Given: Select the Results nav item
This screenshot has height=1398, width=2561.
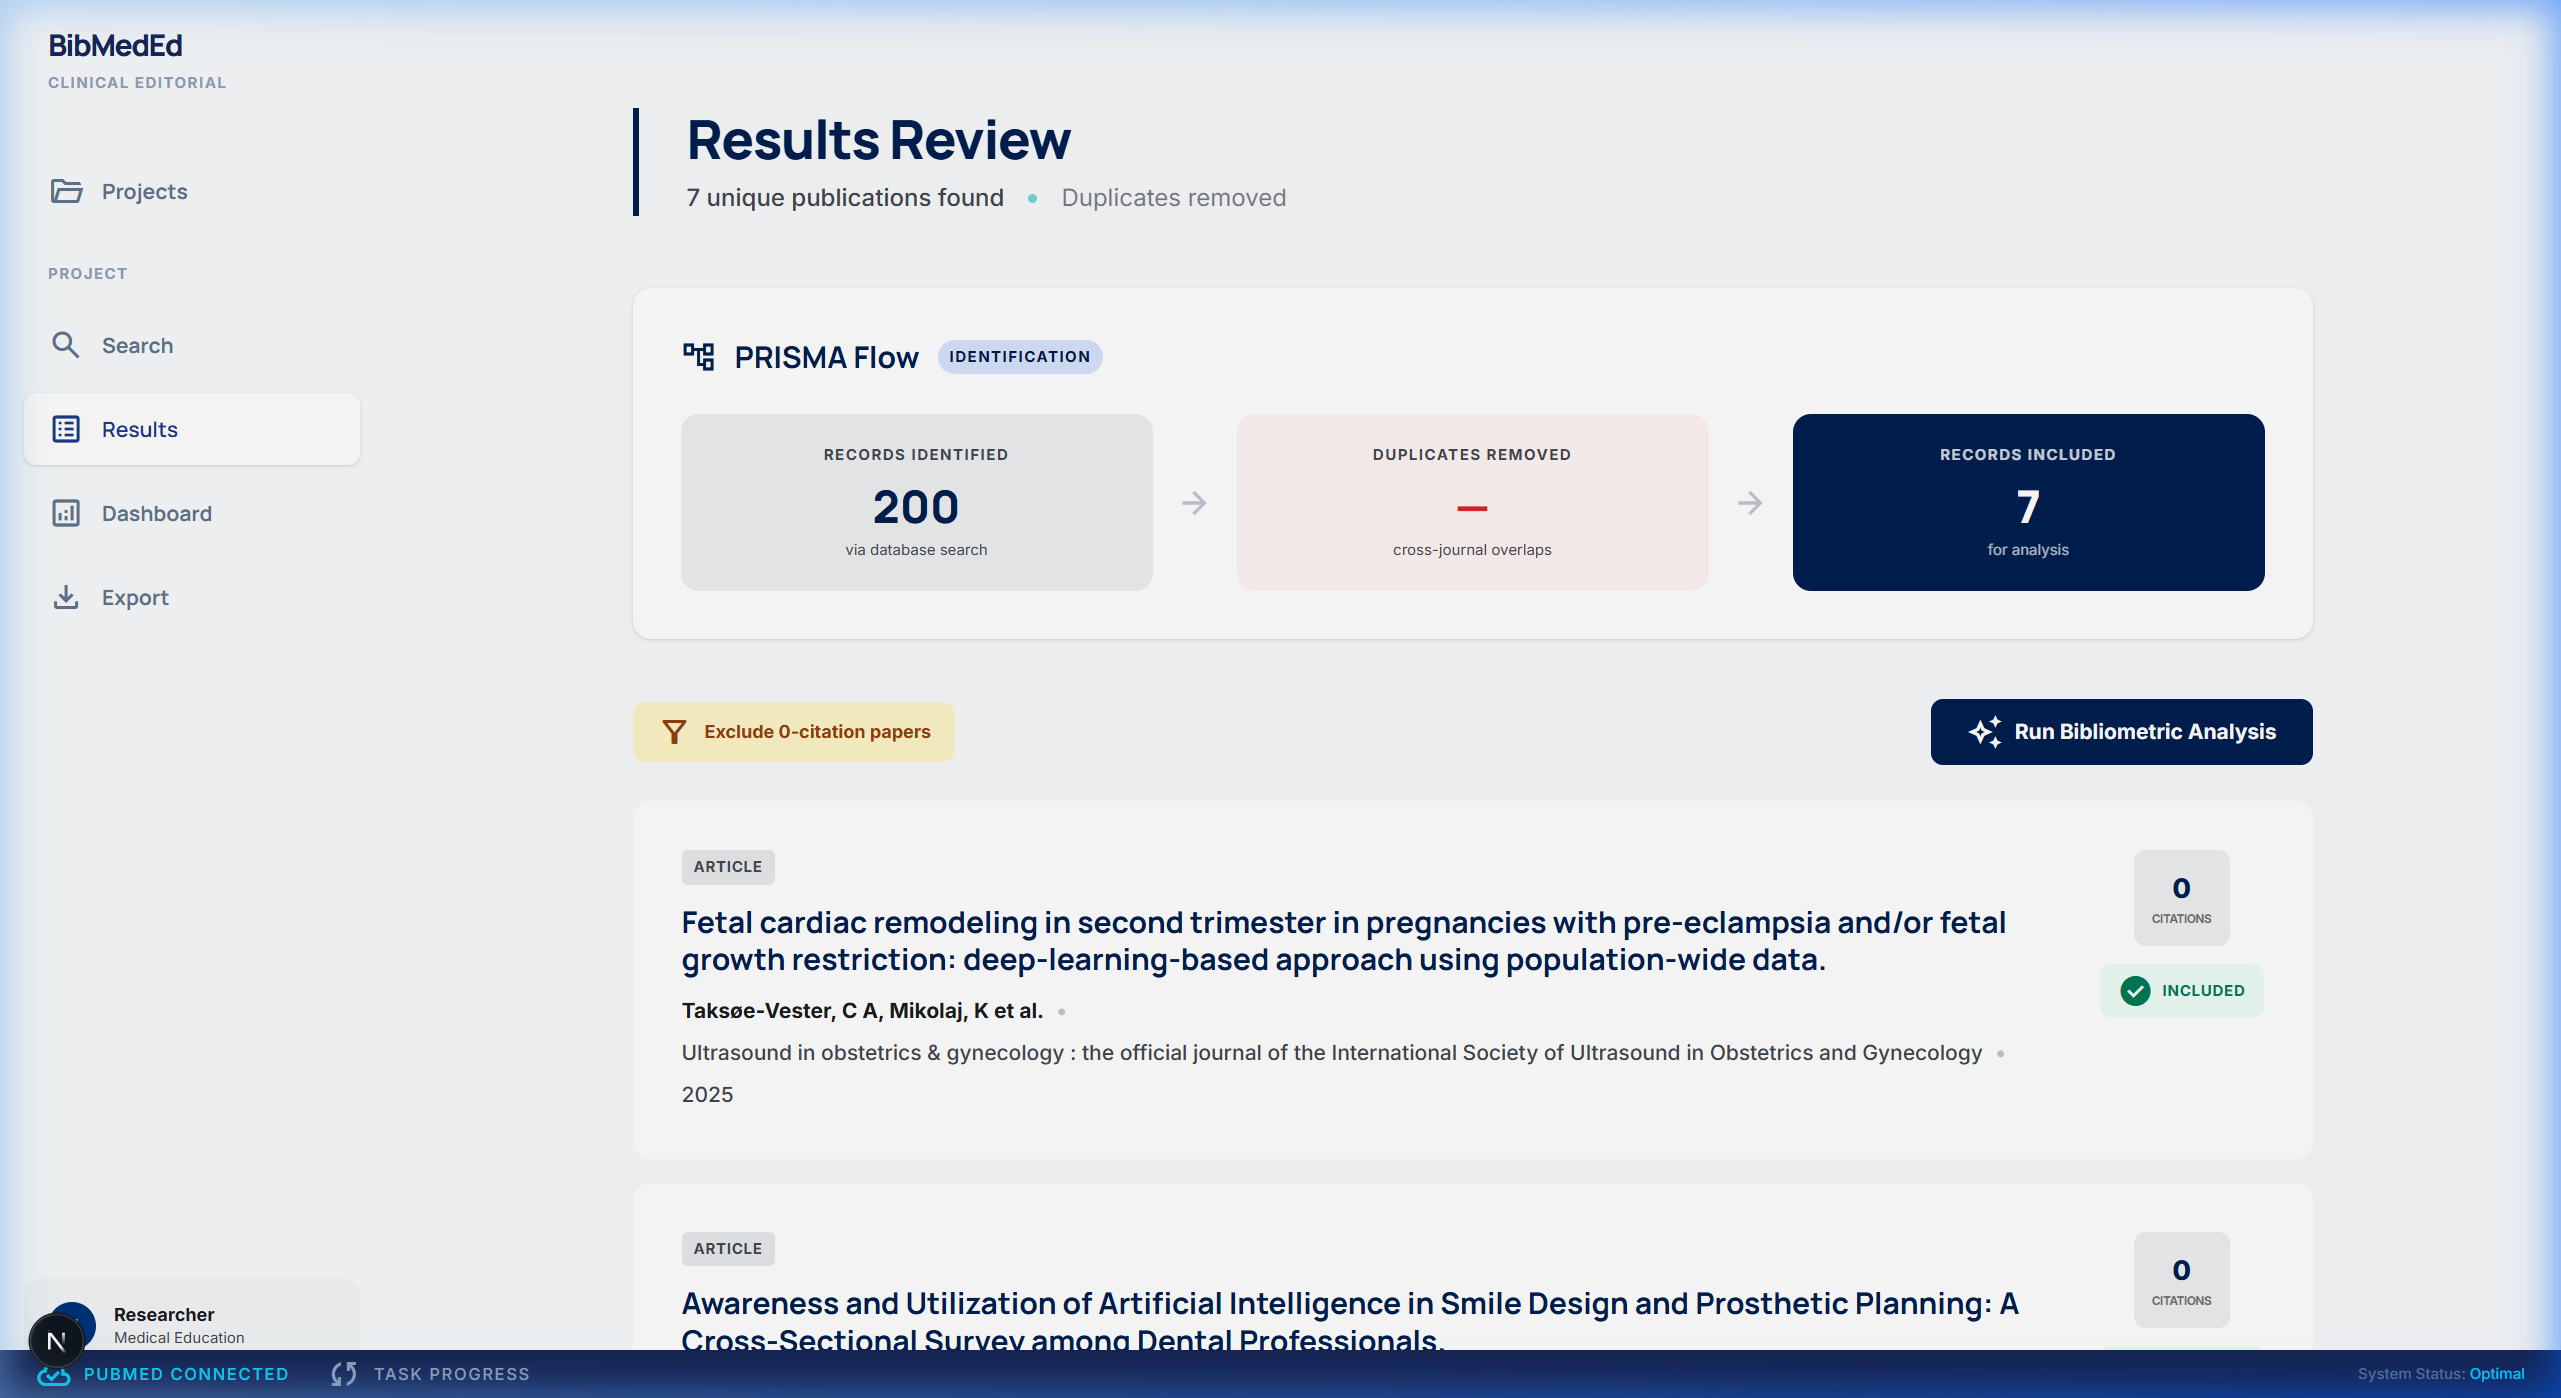Looking at the screenshot, I should tap(192, 429).
